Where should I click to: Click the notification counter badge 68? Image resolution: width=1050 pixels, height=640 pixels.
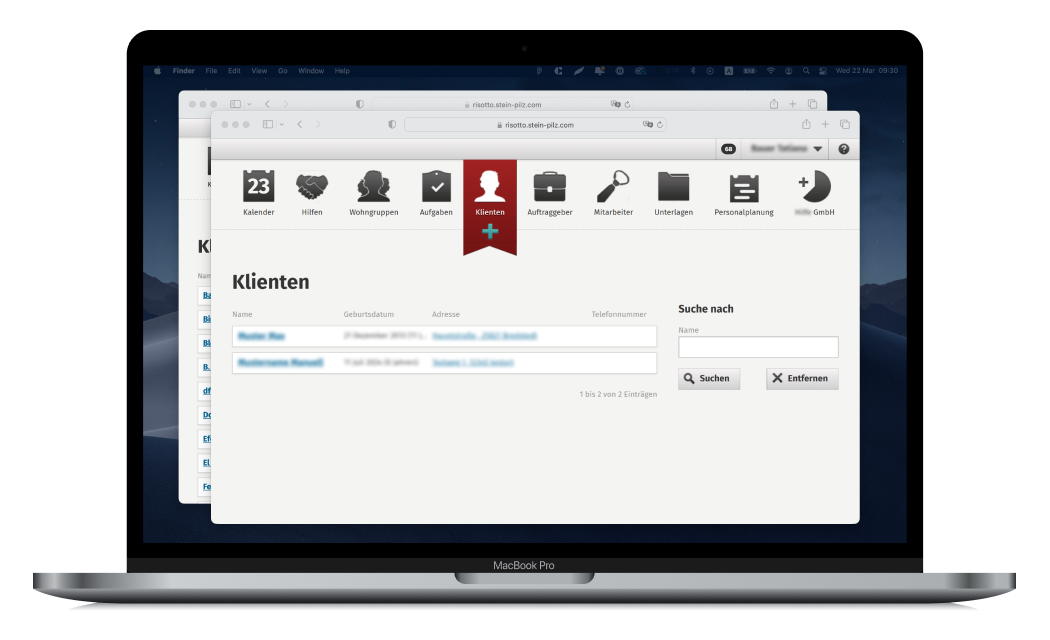[728, 149]
